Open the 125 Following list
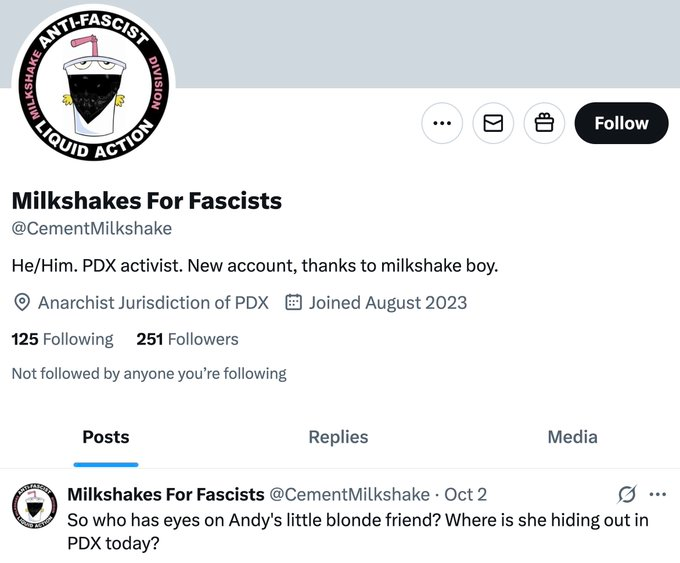Screen dimensions: 680x563 click(62, 339)
